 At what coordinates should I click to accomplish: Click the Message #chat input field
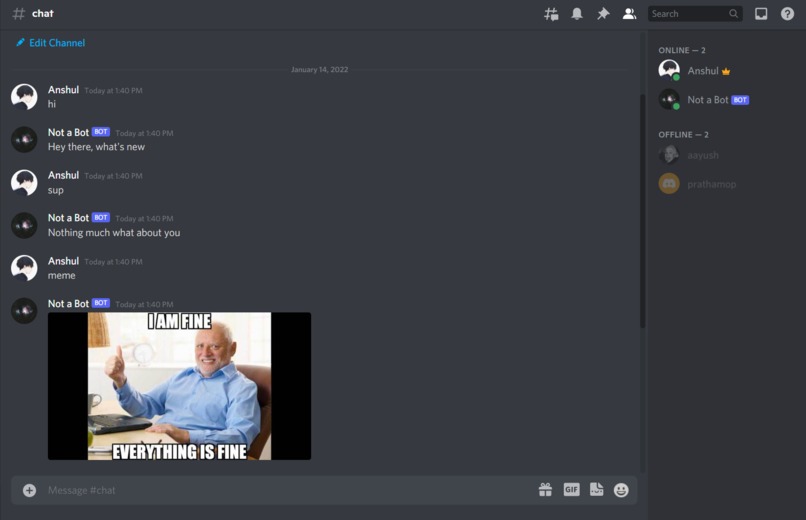pyautogui.click(x=288, y=490)
